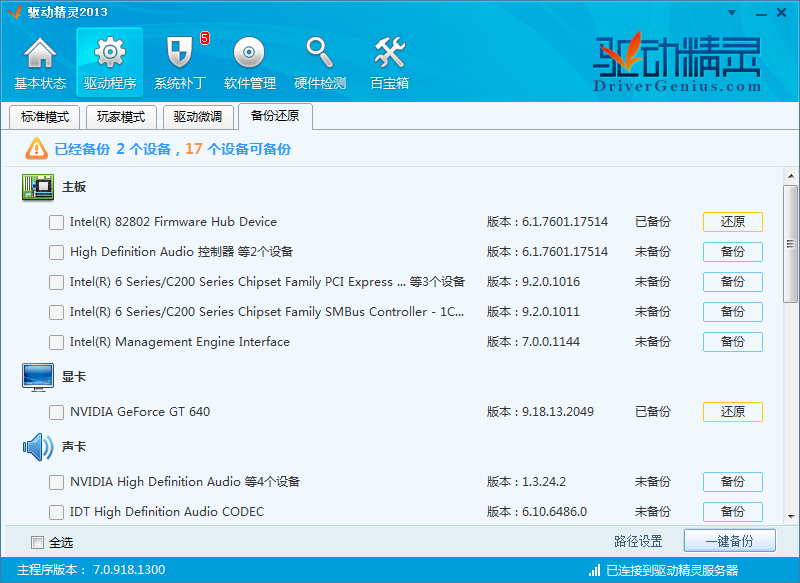800x583 pixels.
Task: Click the server connection signal icon
Action: (594, 570)
